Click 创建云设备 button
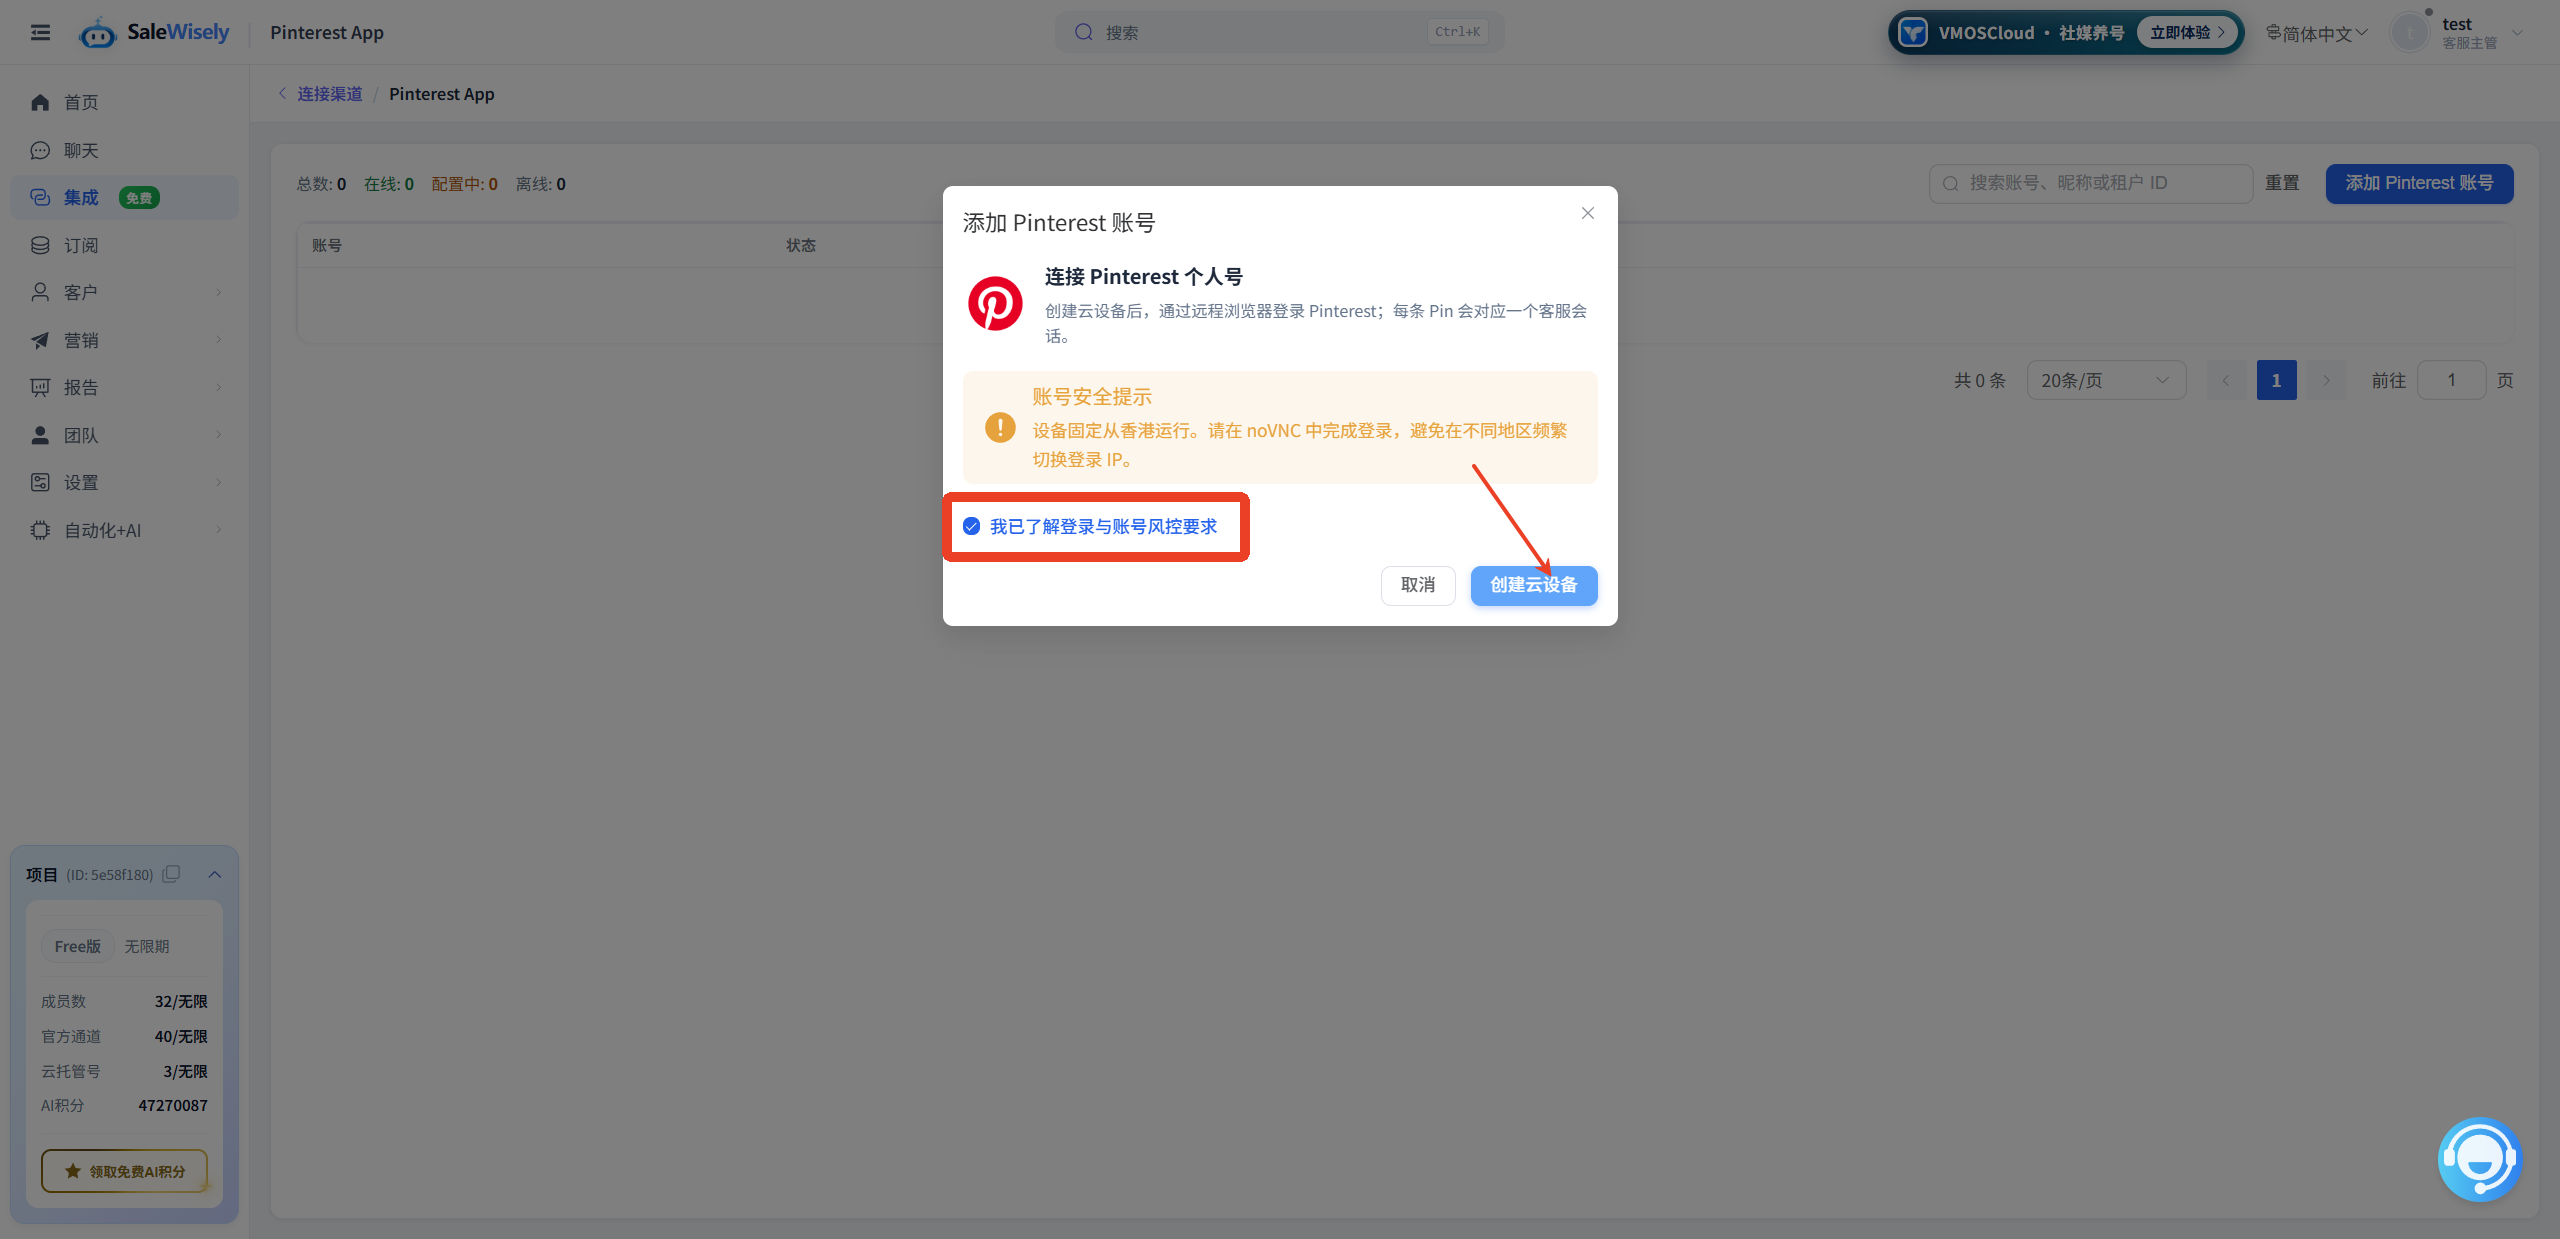Image resolution: width=2560 pixels, height=1239 pixels. pos(1533,586)
